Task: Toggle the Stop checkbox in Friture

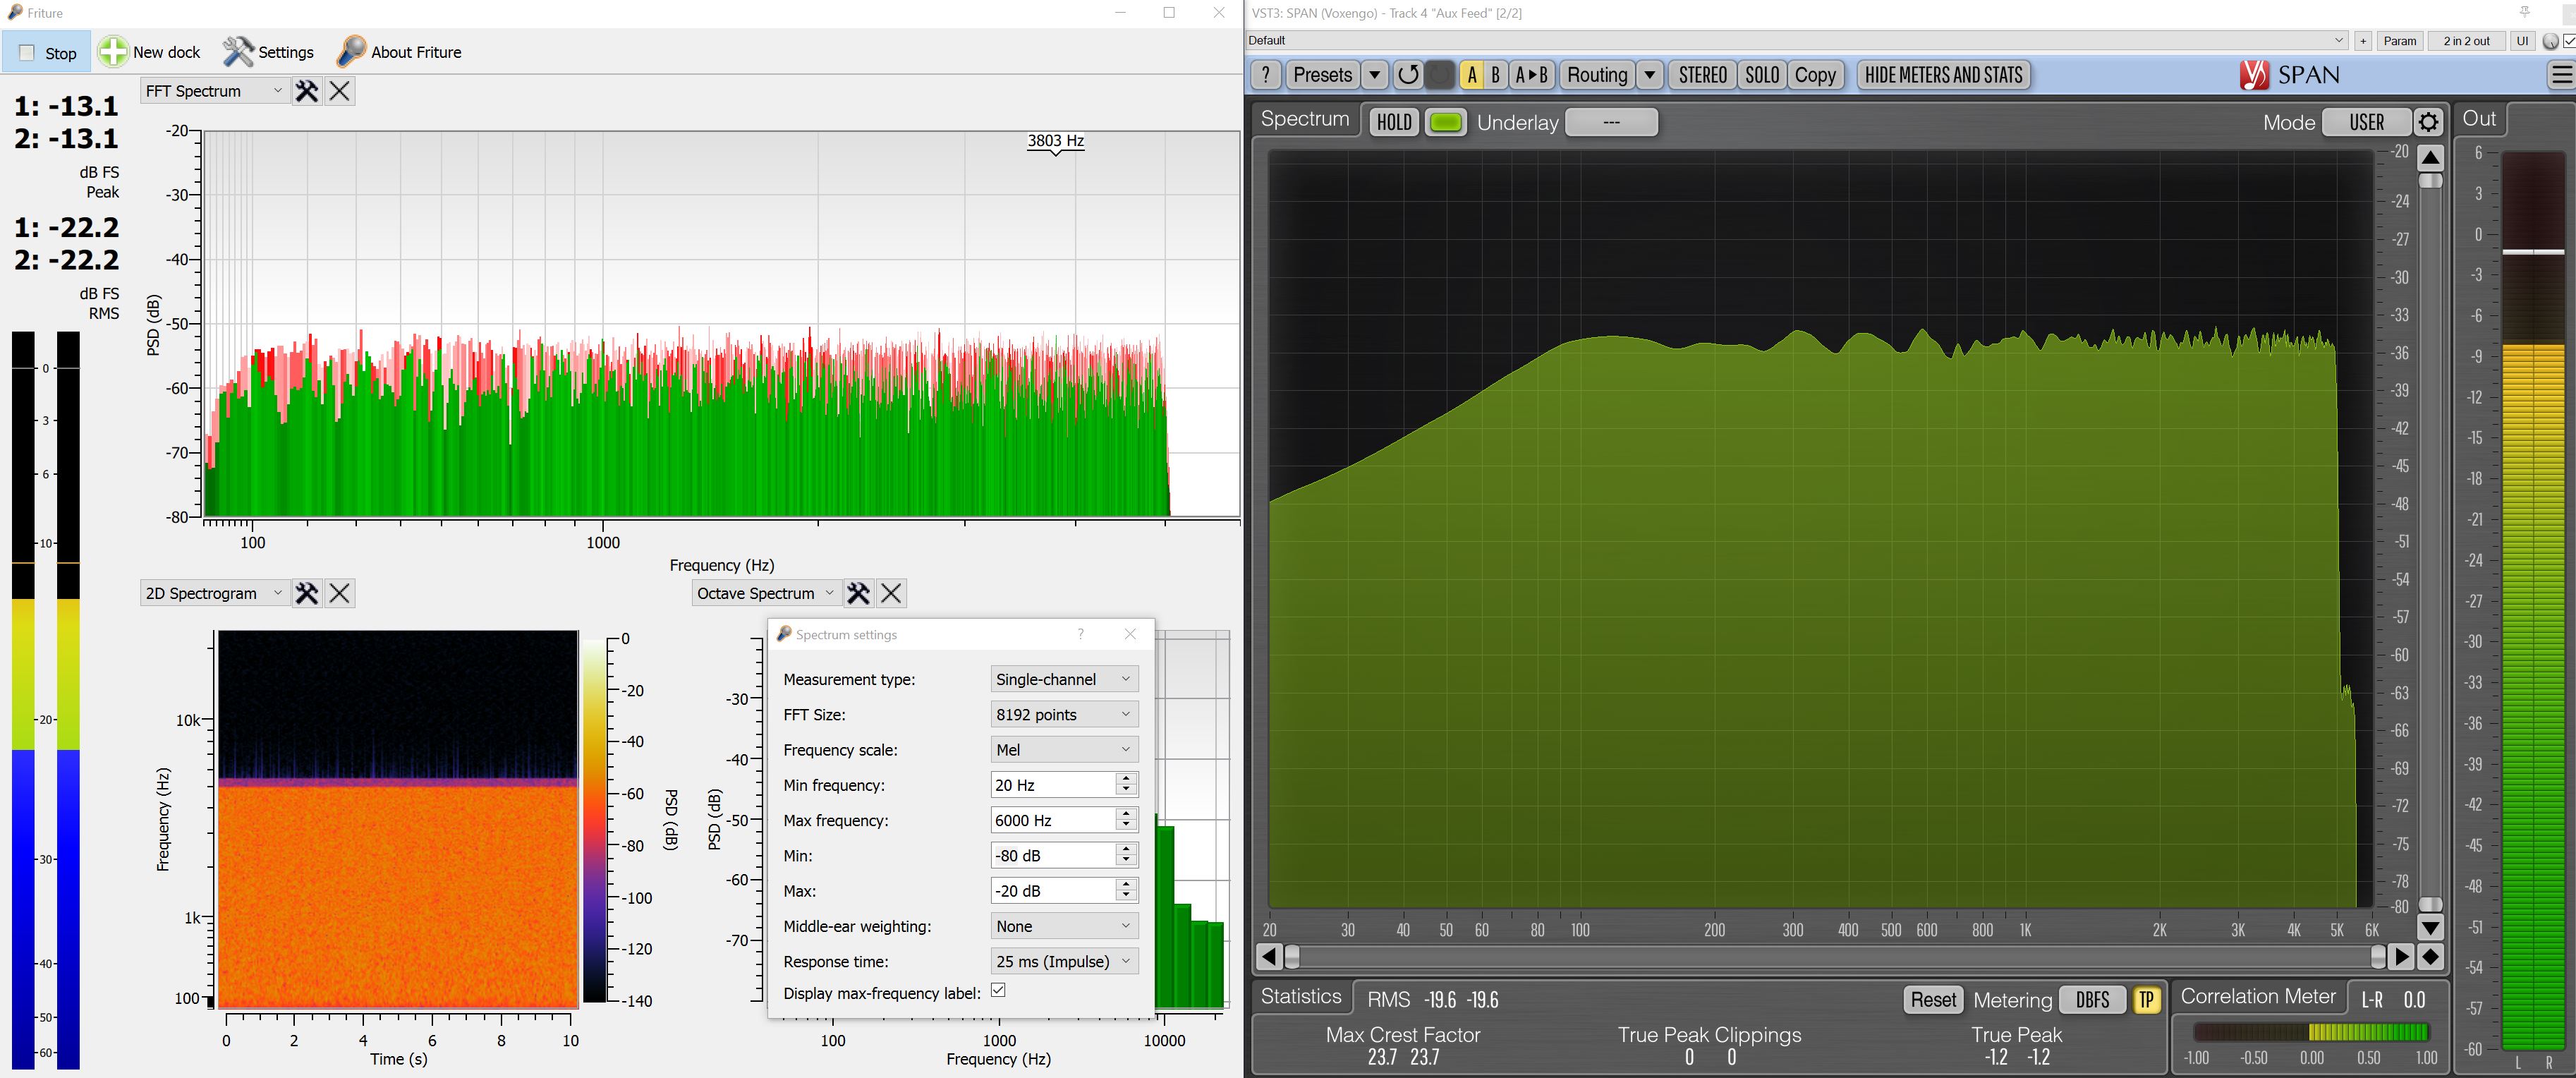Action: pyautogui.click(x=27, y=53)
